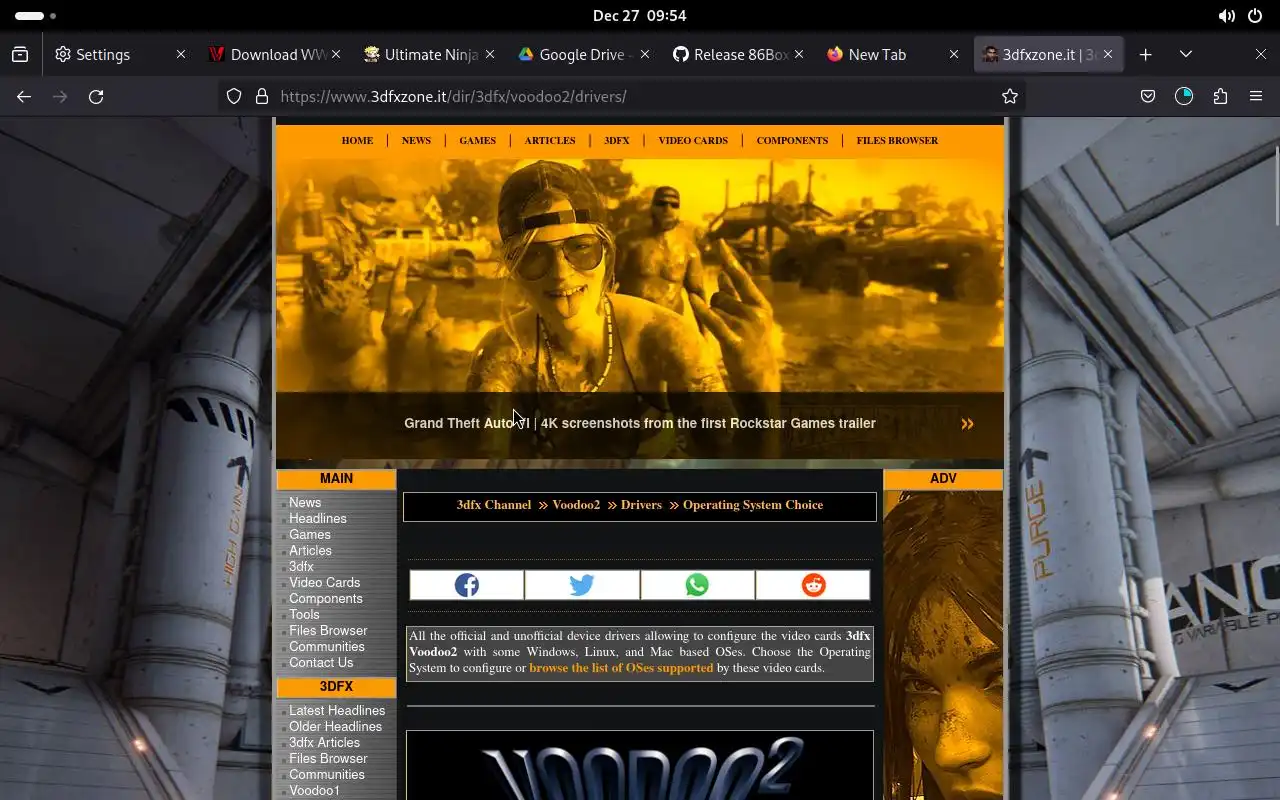Share page on Reddit
This screenshot has width=1280, height=800.
(813, 585)
